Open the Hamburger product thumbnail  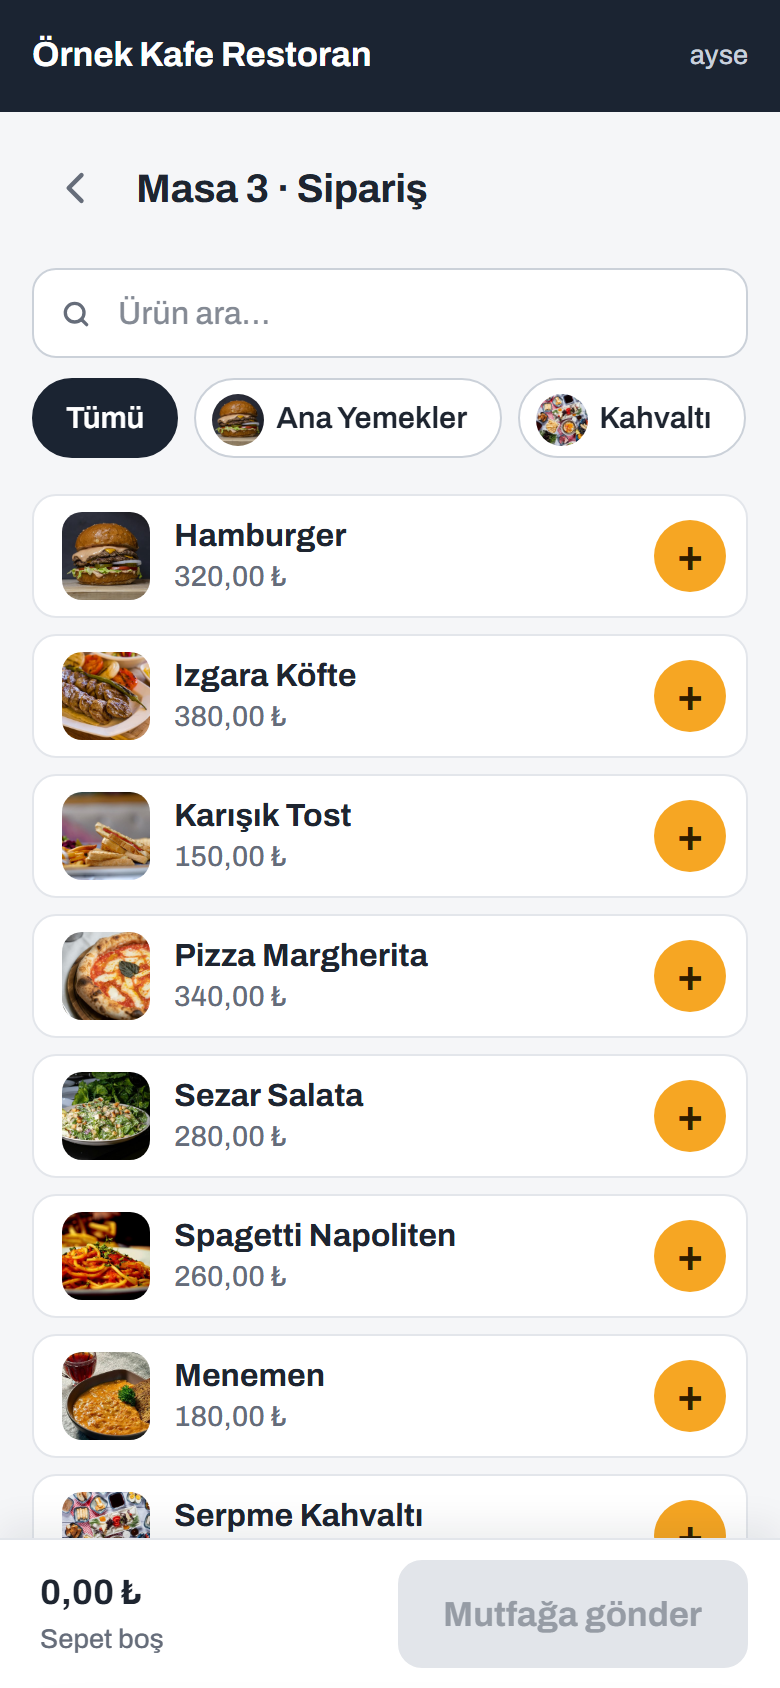pyautogui.click(x=106, y=556)
